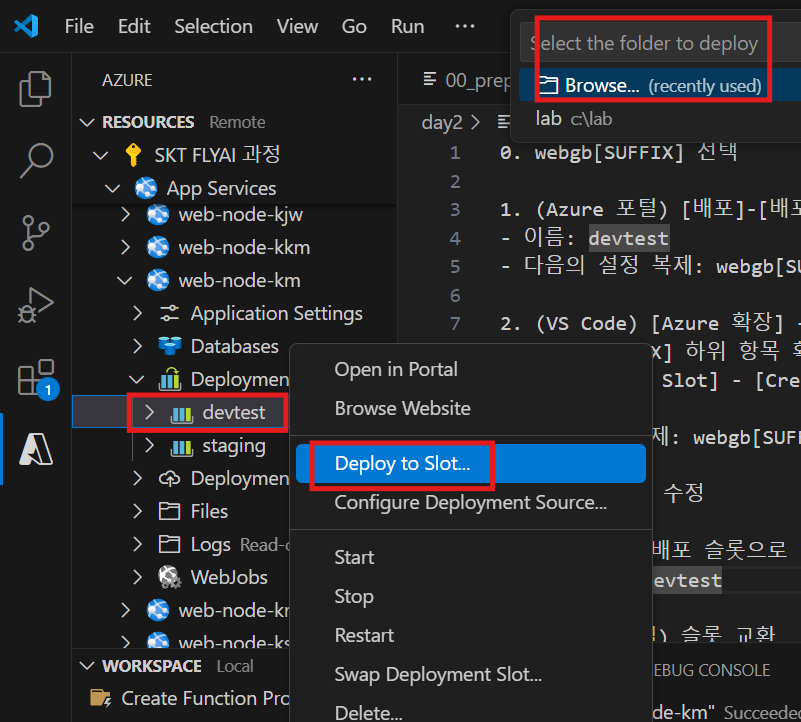Open the Extensions view with update badge
This screenshot has width=801, height=722.
coord(37,378)
